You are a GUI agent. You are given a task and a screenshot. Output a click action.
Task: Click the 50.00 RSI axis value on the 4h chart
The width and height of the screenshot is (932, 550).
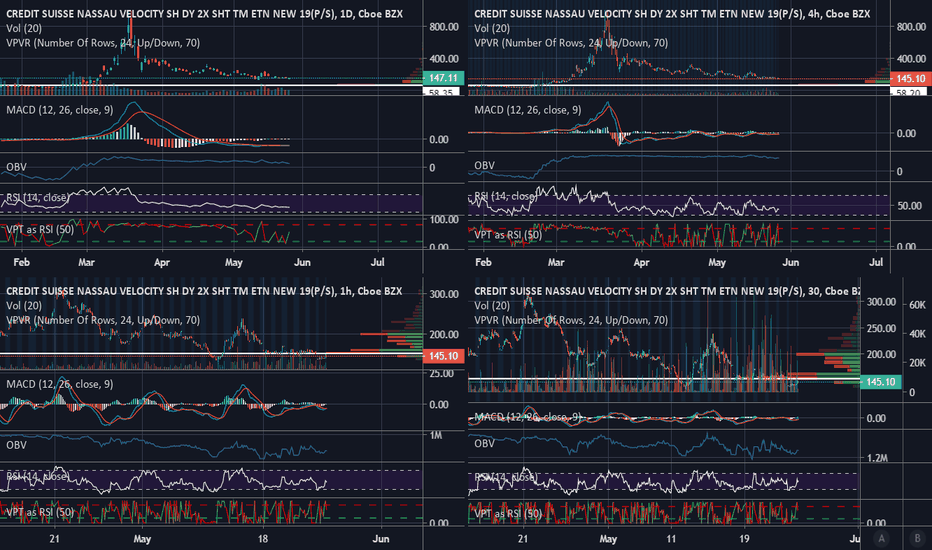910,206
